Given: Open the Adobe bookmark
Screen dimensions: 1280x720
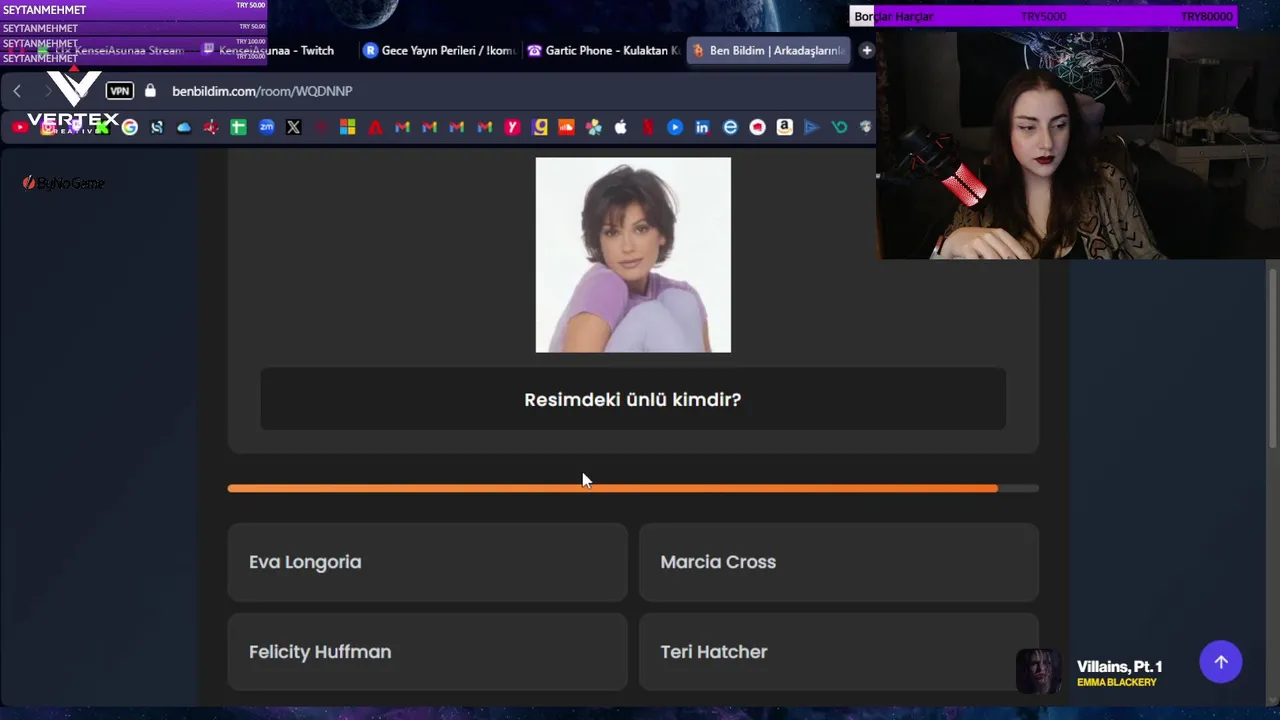Looking at the screenshot, I should (375, 127).
